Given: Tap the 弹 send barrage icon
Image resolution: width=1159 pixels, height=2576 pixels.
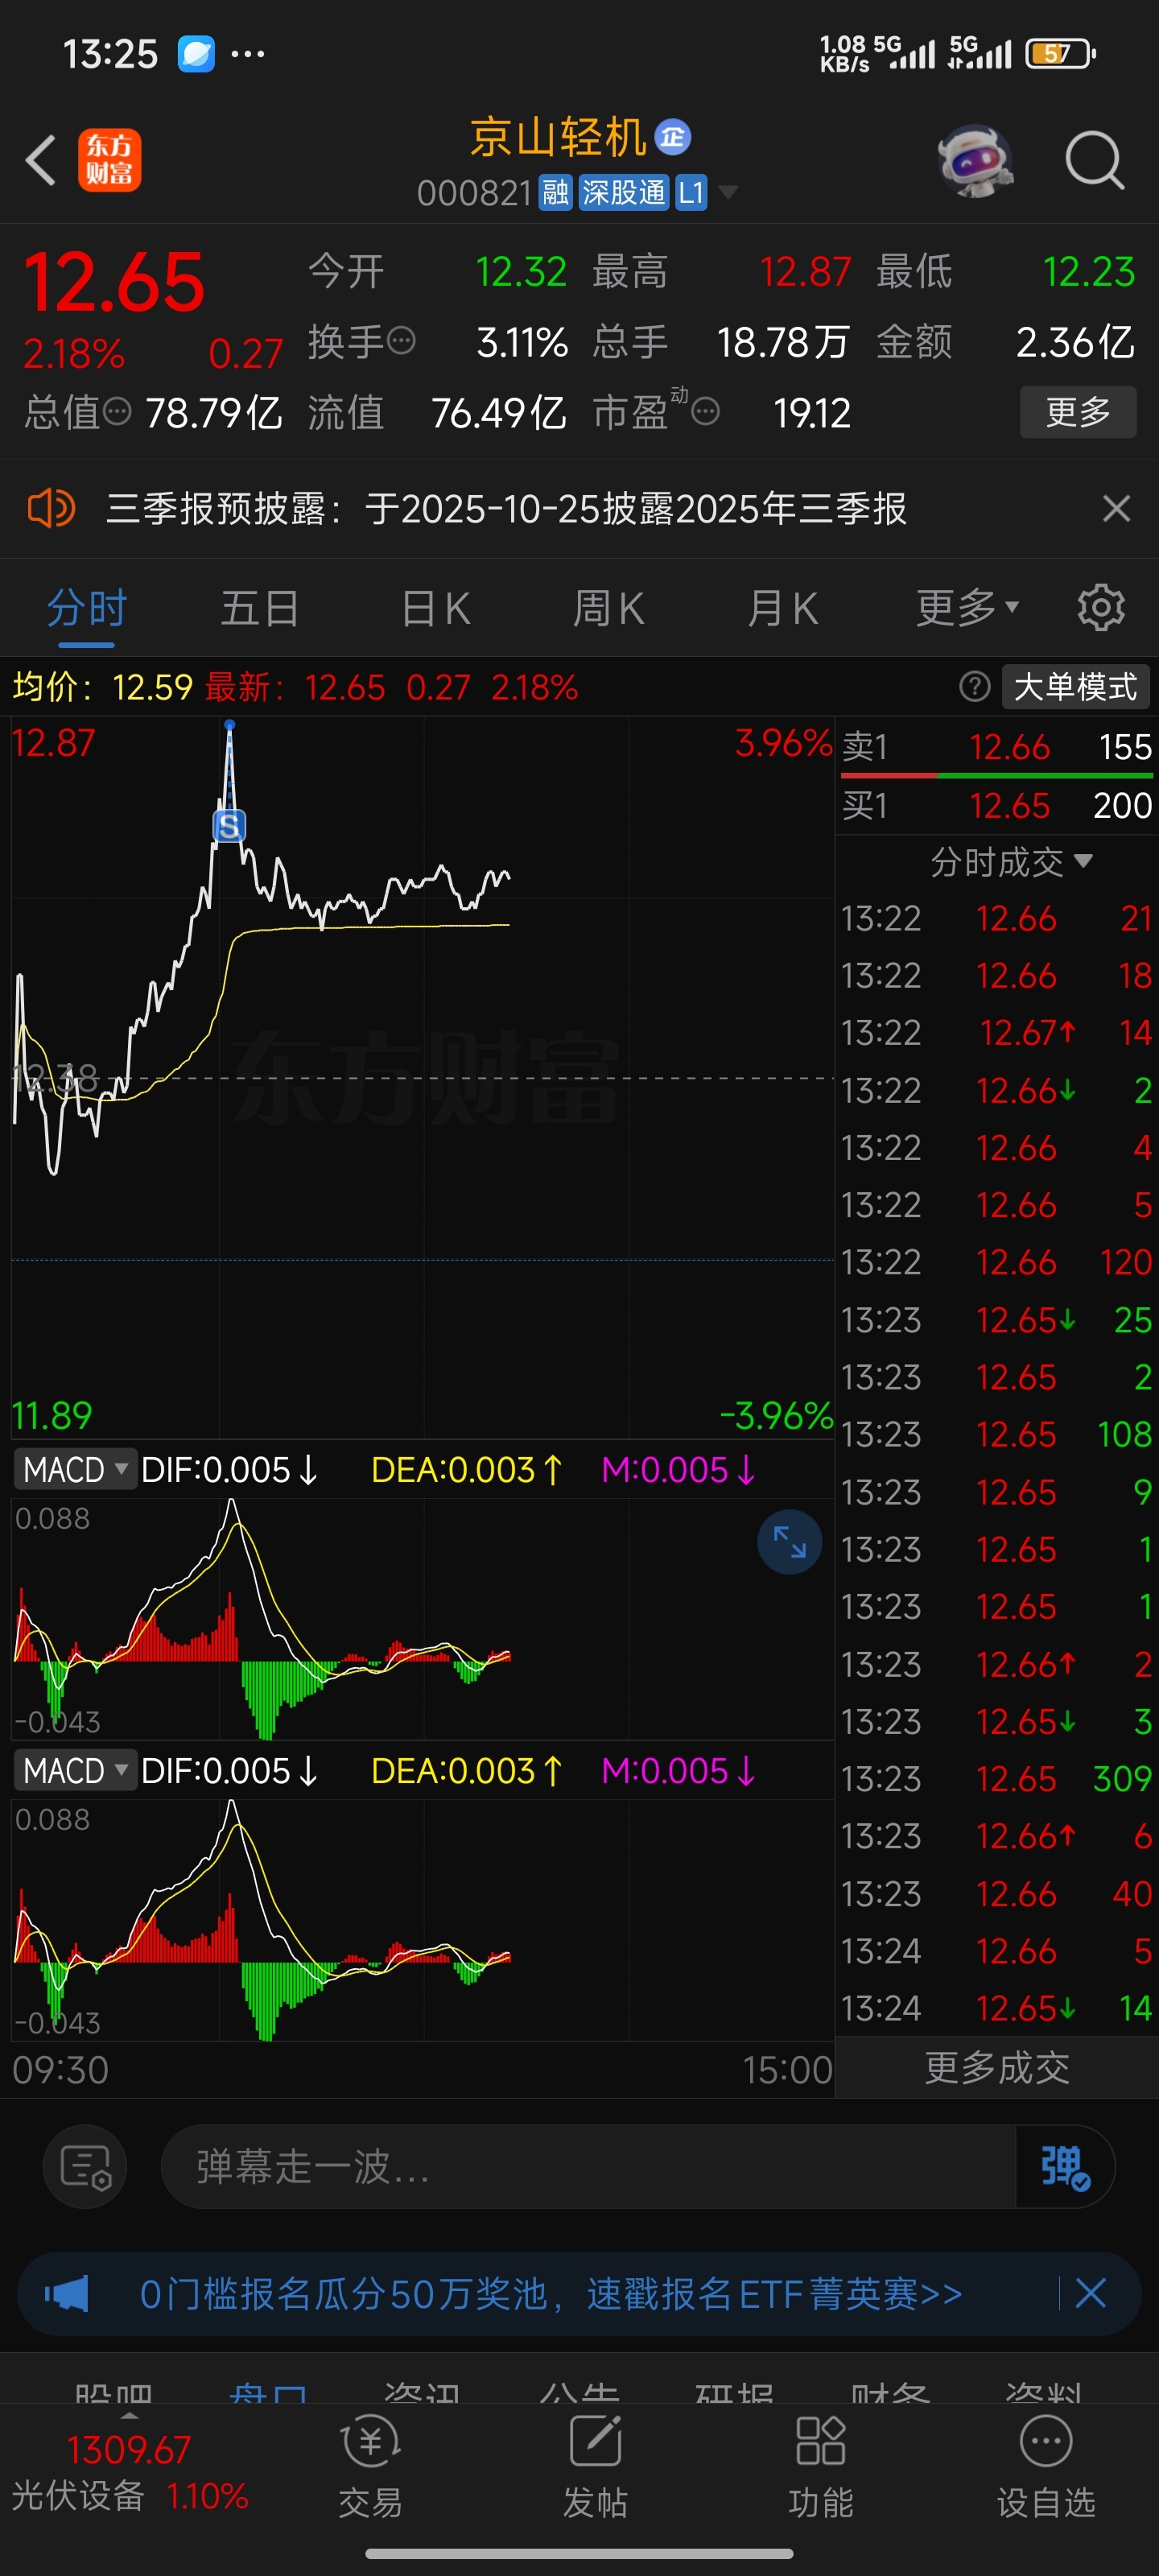Looking at the screenshot, I should coord(1065,2166).
